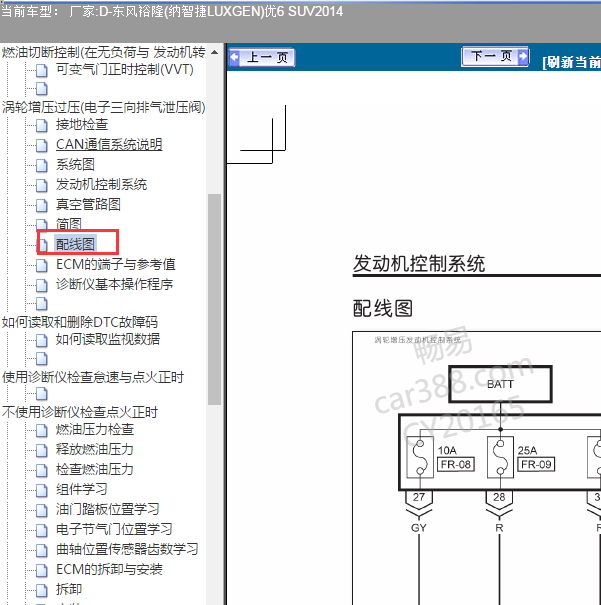Click the page icon beside 真空管路图

(x=42, y=205)
